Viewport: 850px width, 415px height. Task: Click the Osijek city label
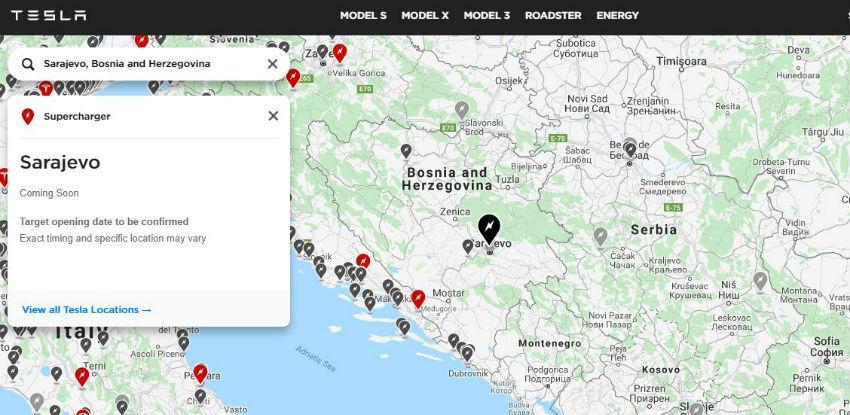click(x=509, y=81)
